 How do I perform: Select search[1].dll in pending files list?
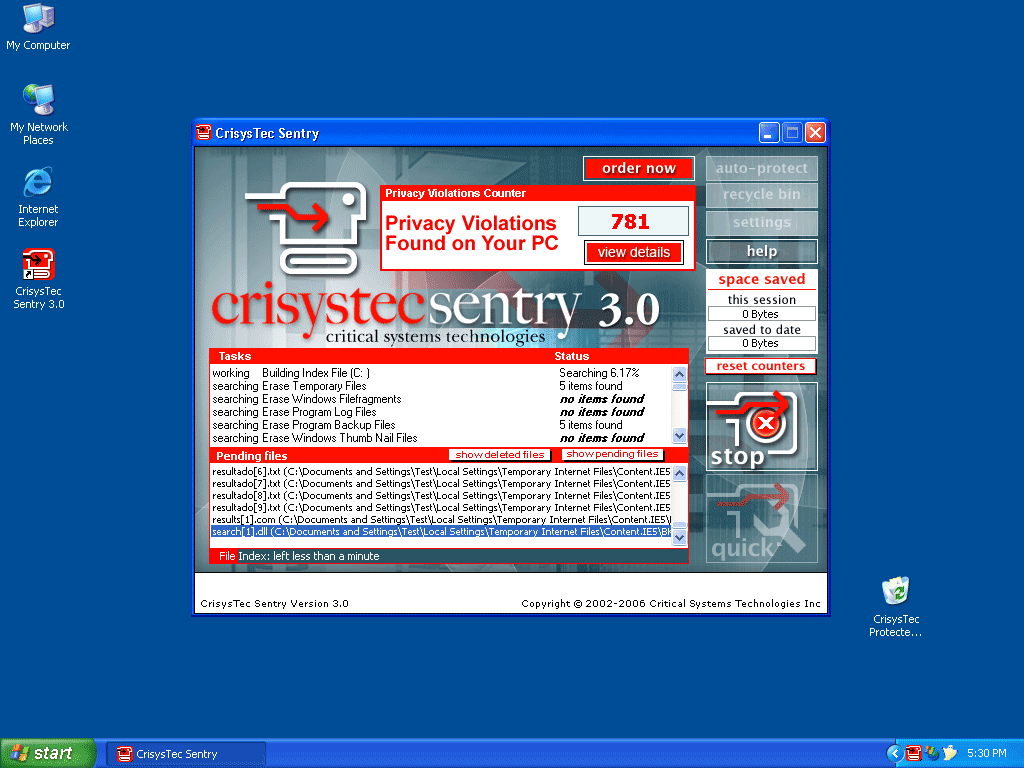coord(440,532)
